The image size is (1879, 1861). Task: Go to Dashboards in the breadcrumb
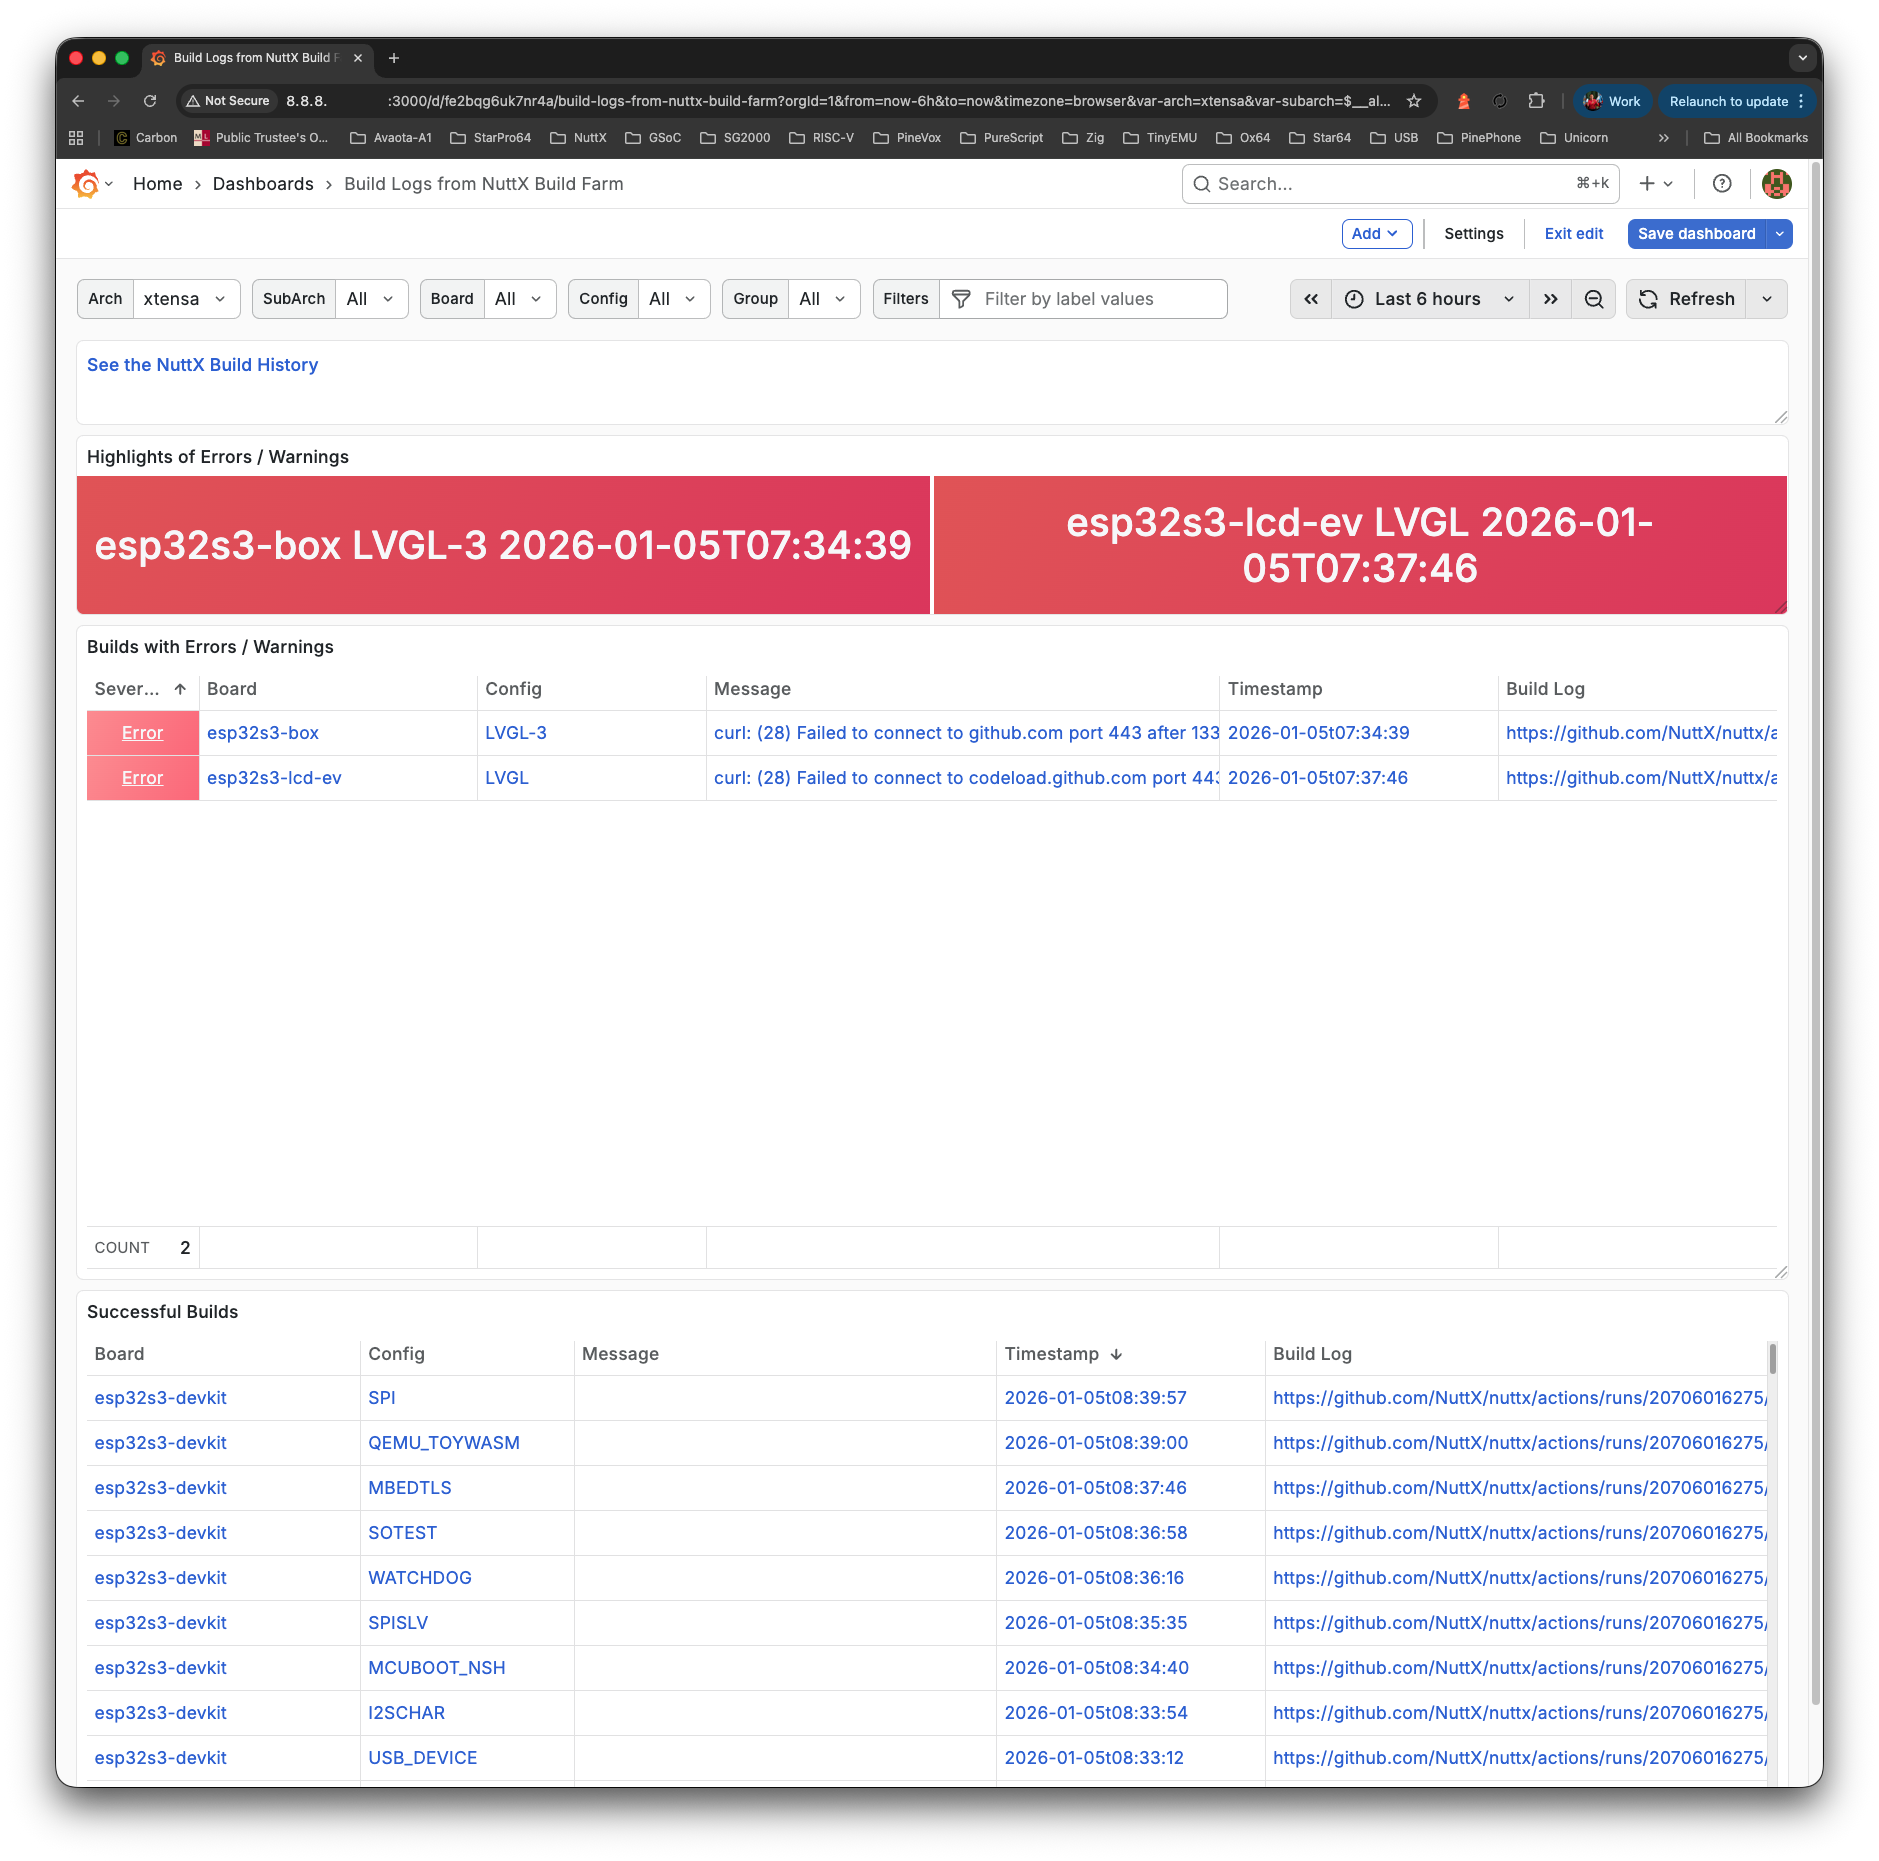coord(263,183)
